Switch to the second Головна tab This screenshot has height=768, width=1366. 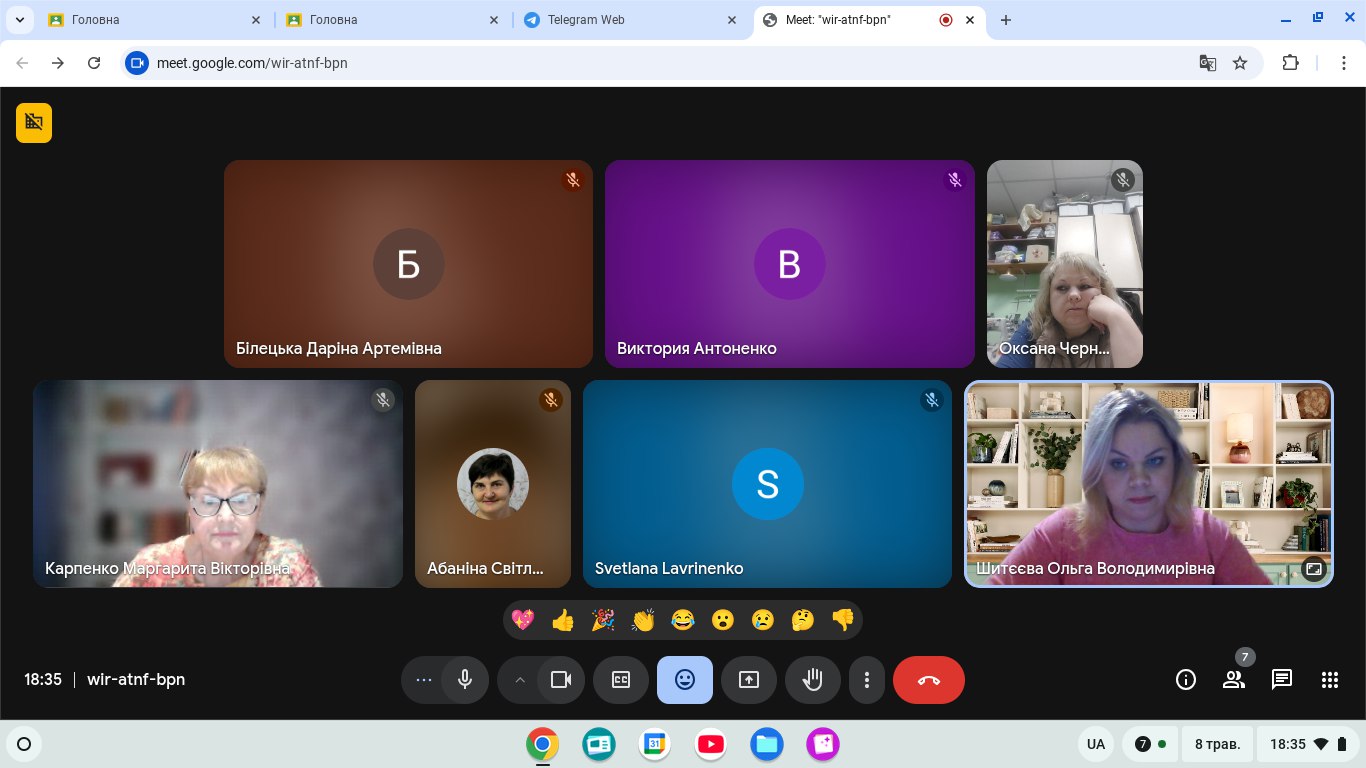(x=392, y=20)
